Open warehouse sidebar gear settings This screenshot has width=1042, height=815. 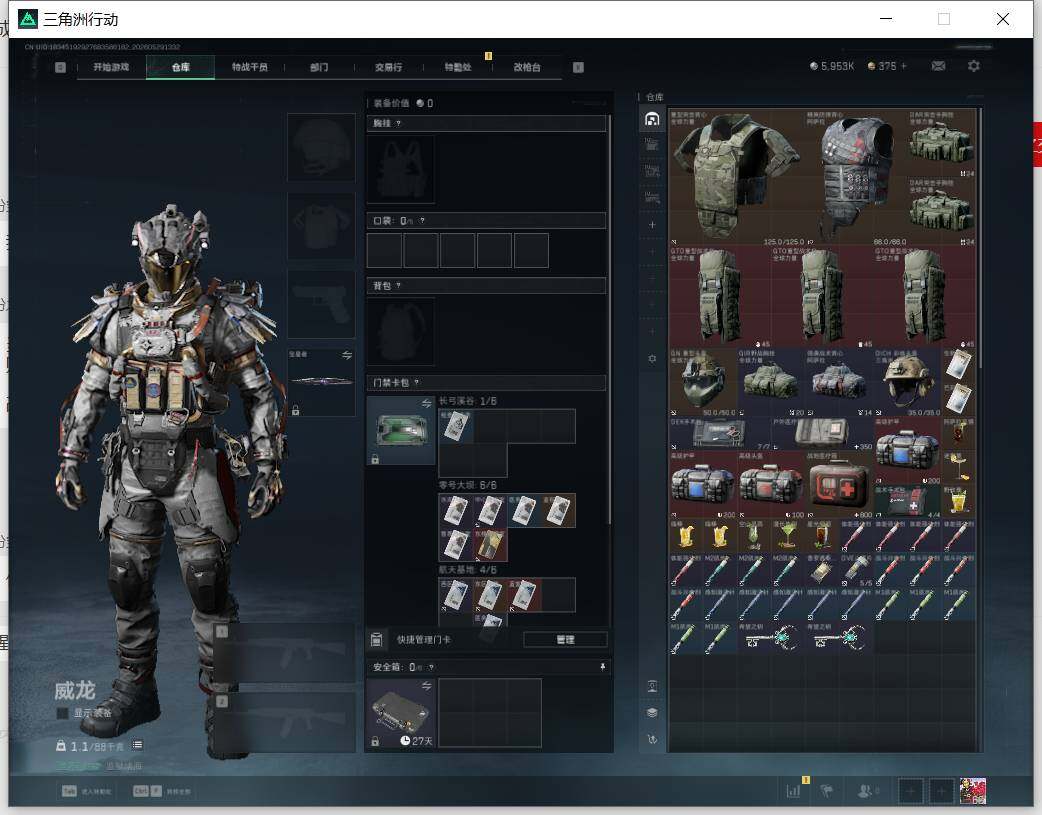point(652,358)
